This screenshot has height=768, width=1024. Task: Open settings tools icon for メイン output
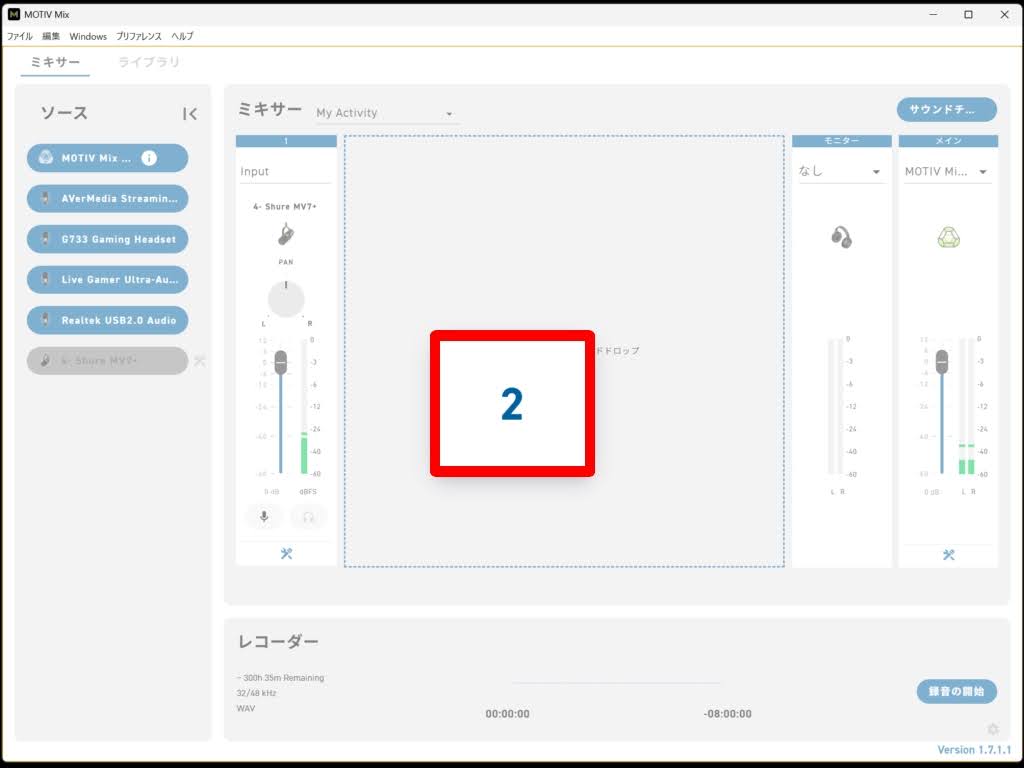[948, 555]
